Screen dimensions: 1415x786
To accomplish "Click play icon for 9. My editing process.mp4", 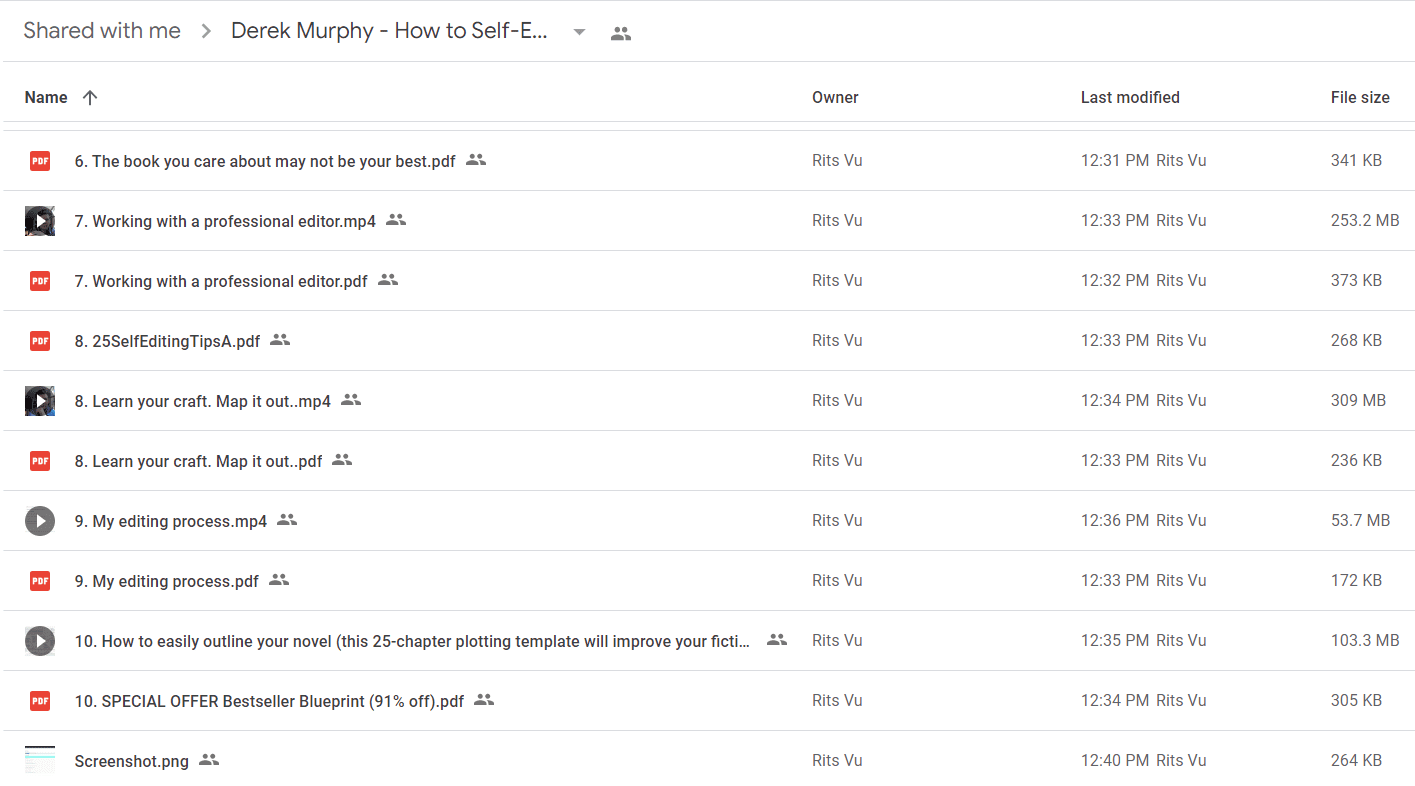I will tap(40, 520).
